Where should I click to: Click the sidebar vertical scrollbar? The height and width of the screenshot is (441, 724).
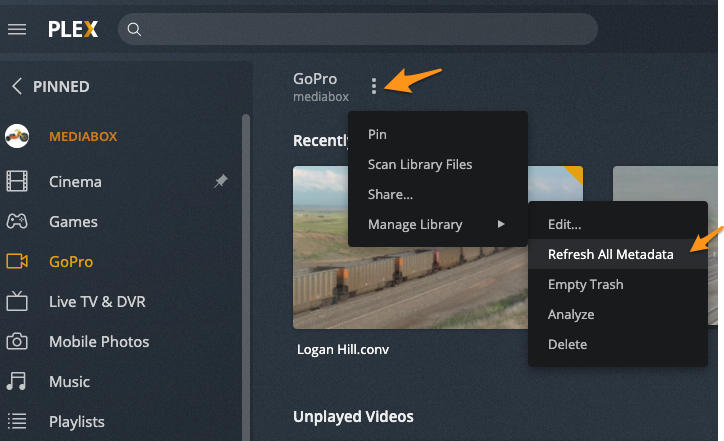246,277
